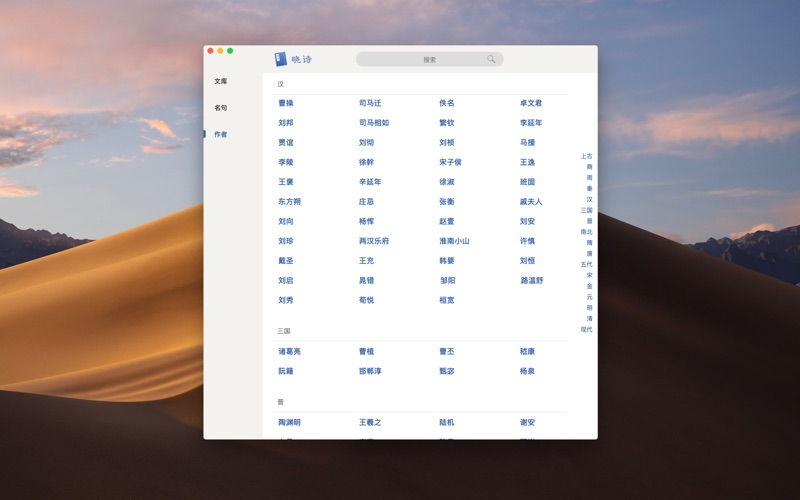Image resolution: width=800 pixels, height=500 pixels.
Task: Open author 佚名 in 汉 section
Action: 446,103
